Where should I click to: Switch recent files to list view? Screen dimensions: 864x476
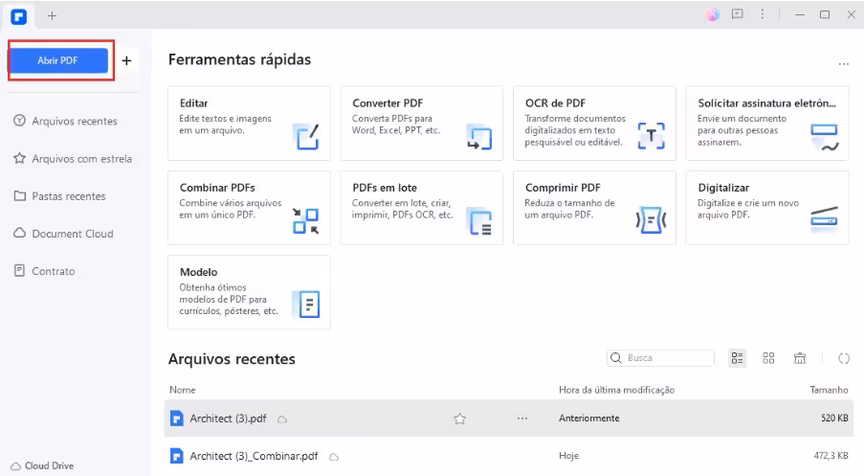pyautogui.click(x=738, y=358)
